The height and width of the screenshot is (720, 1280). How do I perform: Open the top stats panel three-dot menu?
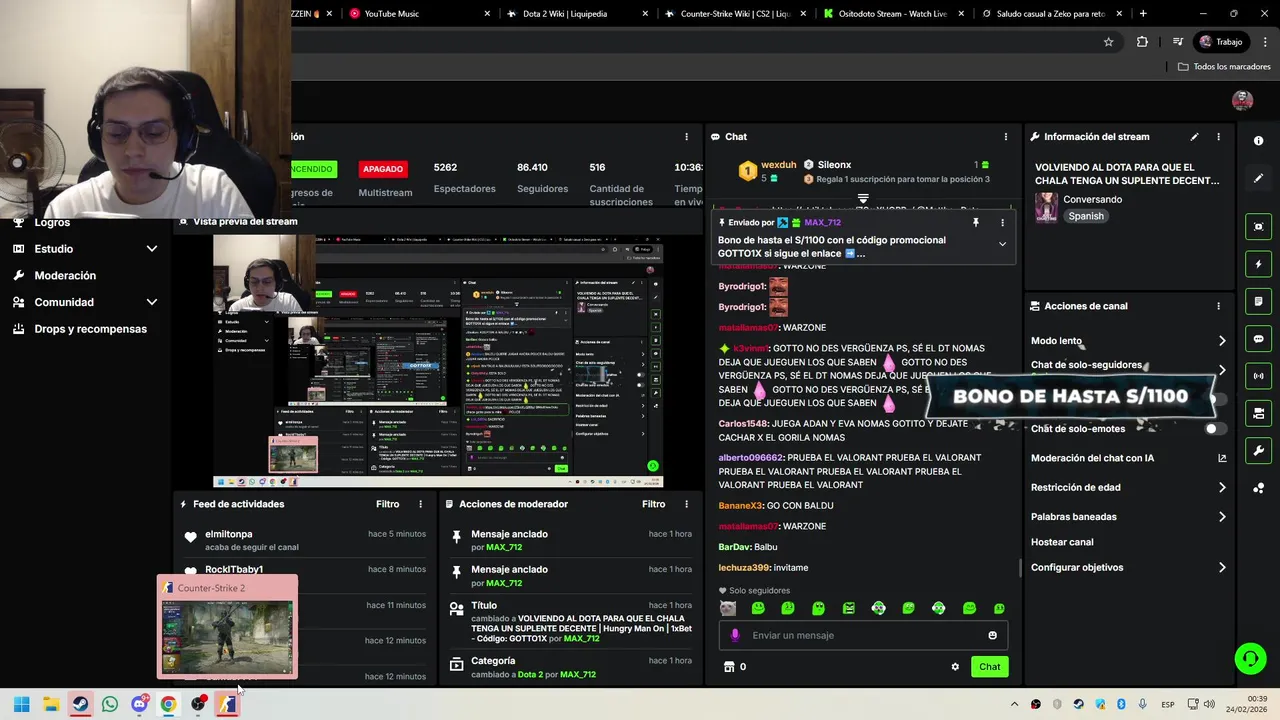click(x=686, y=137)
